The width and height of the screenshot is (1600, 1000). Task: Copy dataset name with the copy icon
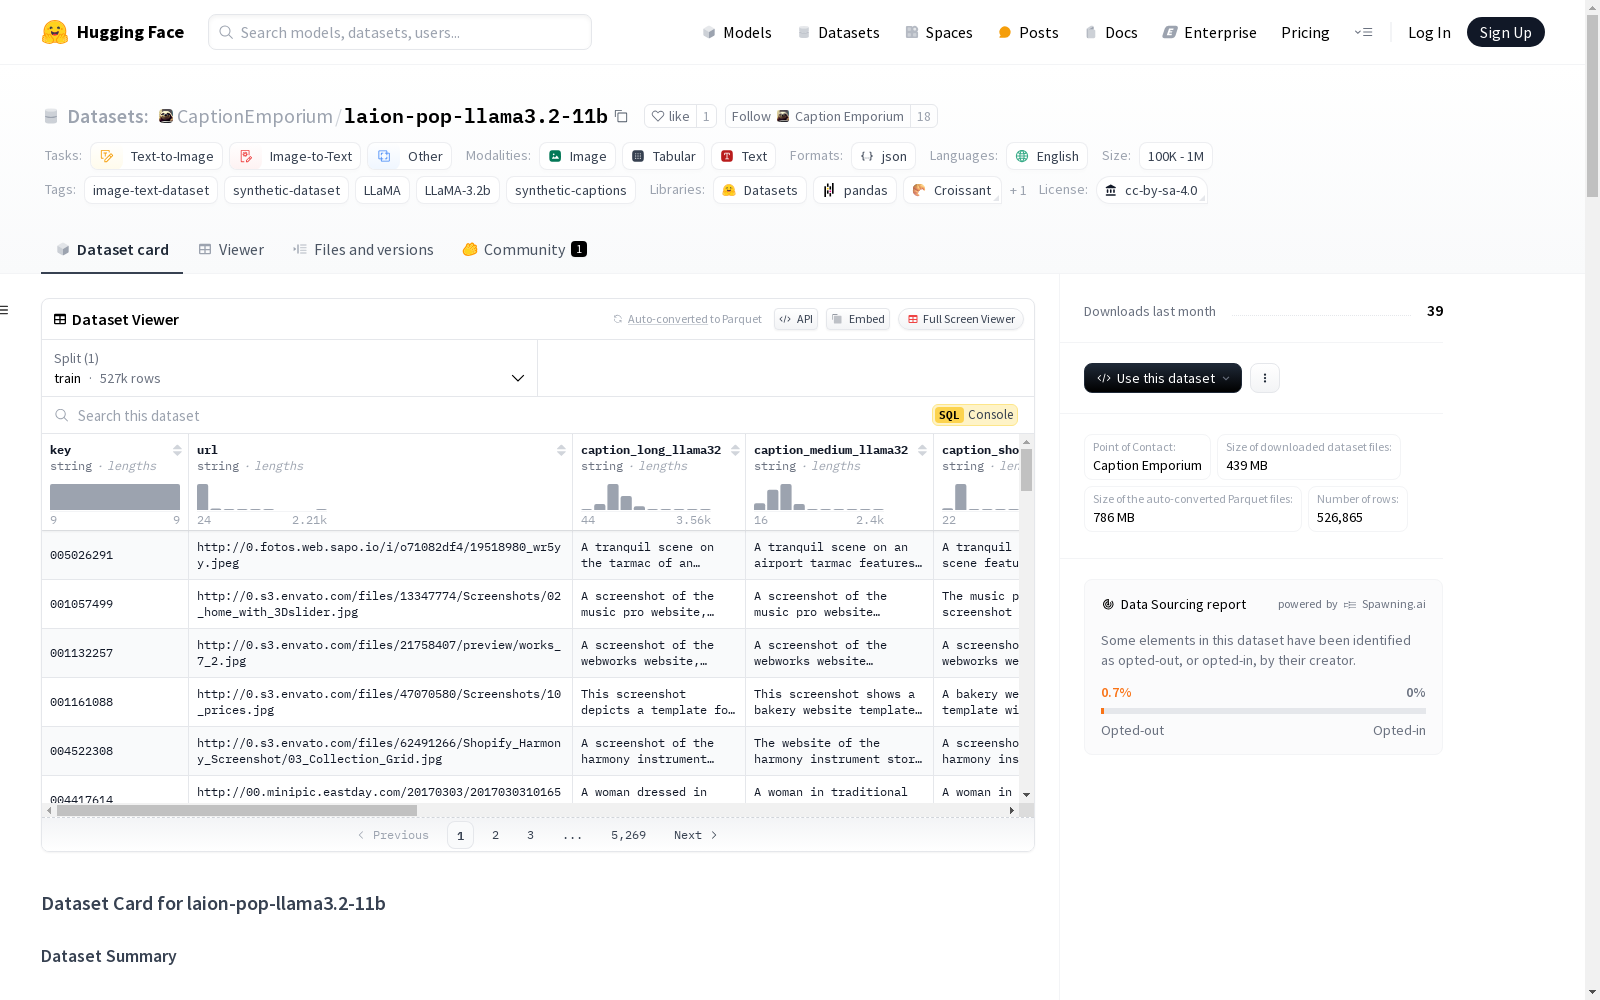621,116
